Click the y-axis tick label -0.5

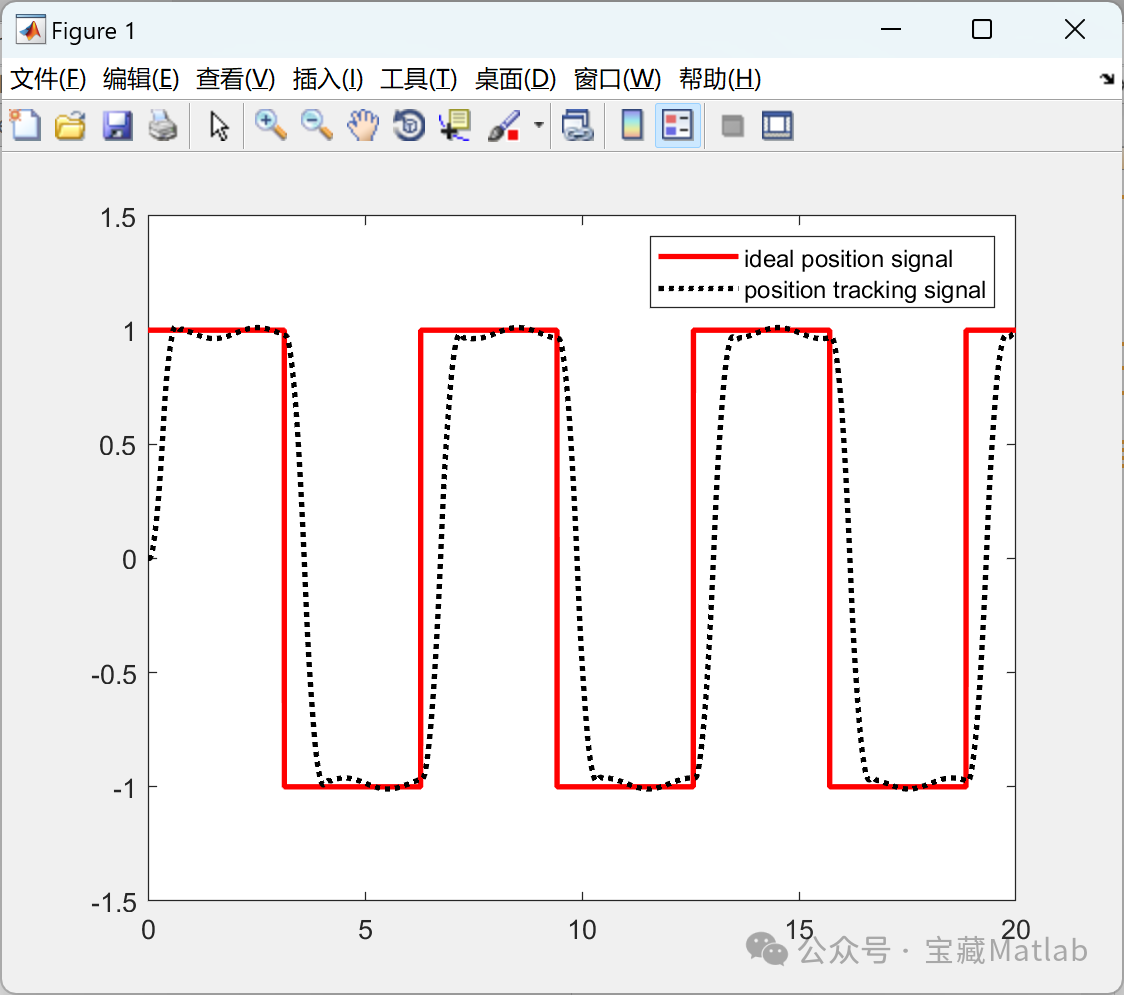tap(113, 675)
